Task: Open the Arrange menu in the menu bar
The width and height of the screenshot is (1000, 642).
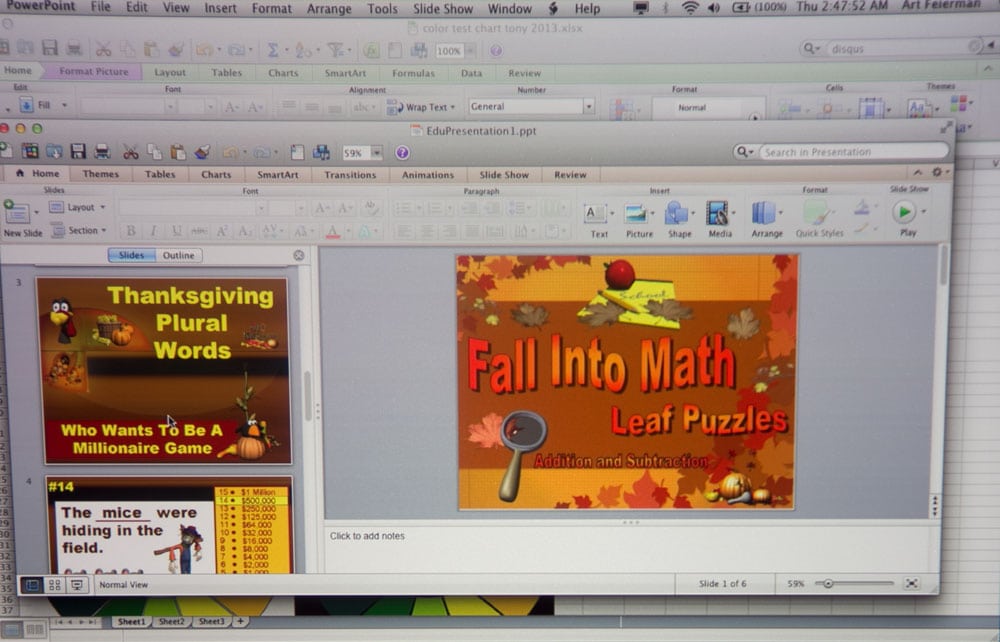Action: coord(327,8)
